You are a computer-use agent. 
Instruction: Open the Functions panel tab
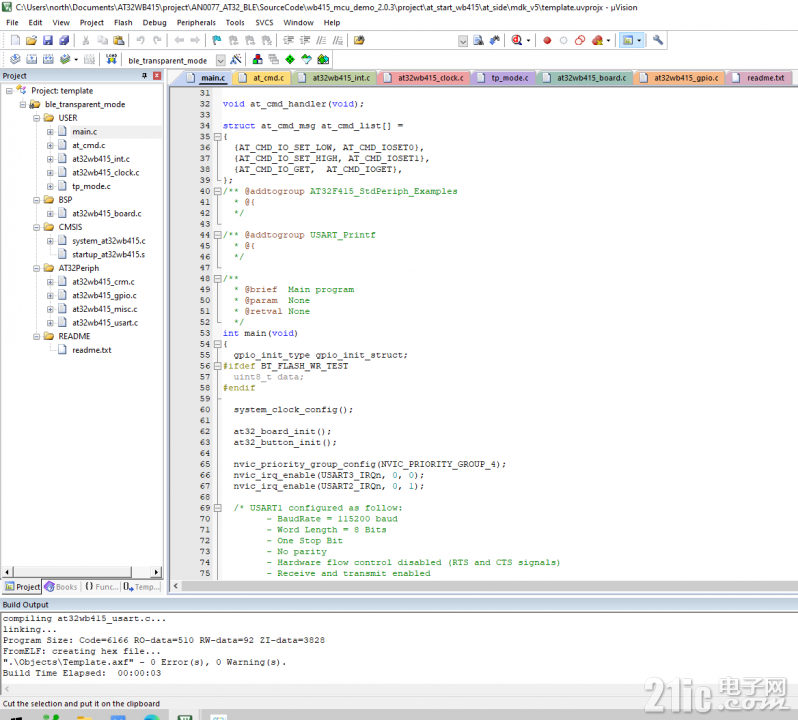point(101,587)
